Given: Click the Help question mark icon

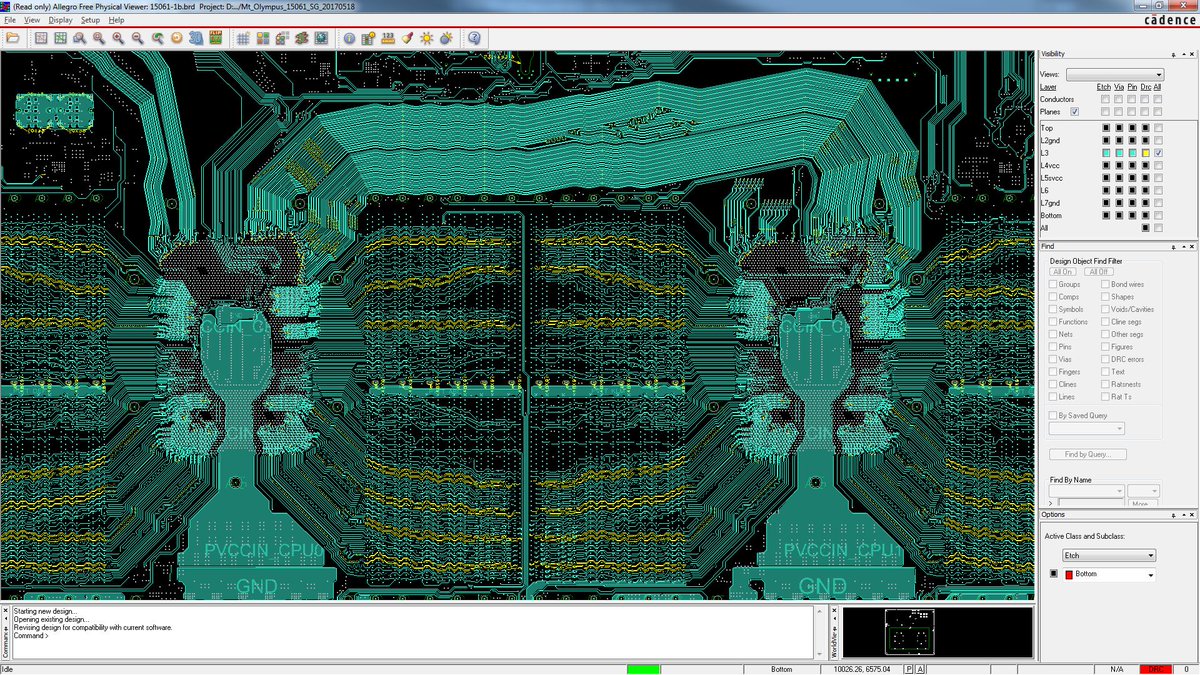Looking at the screenshot, I should tap(474, 38).
